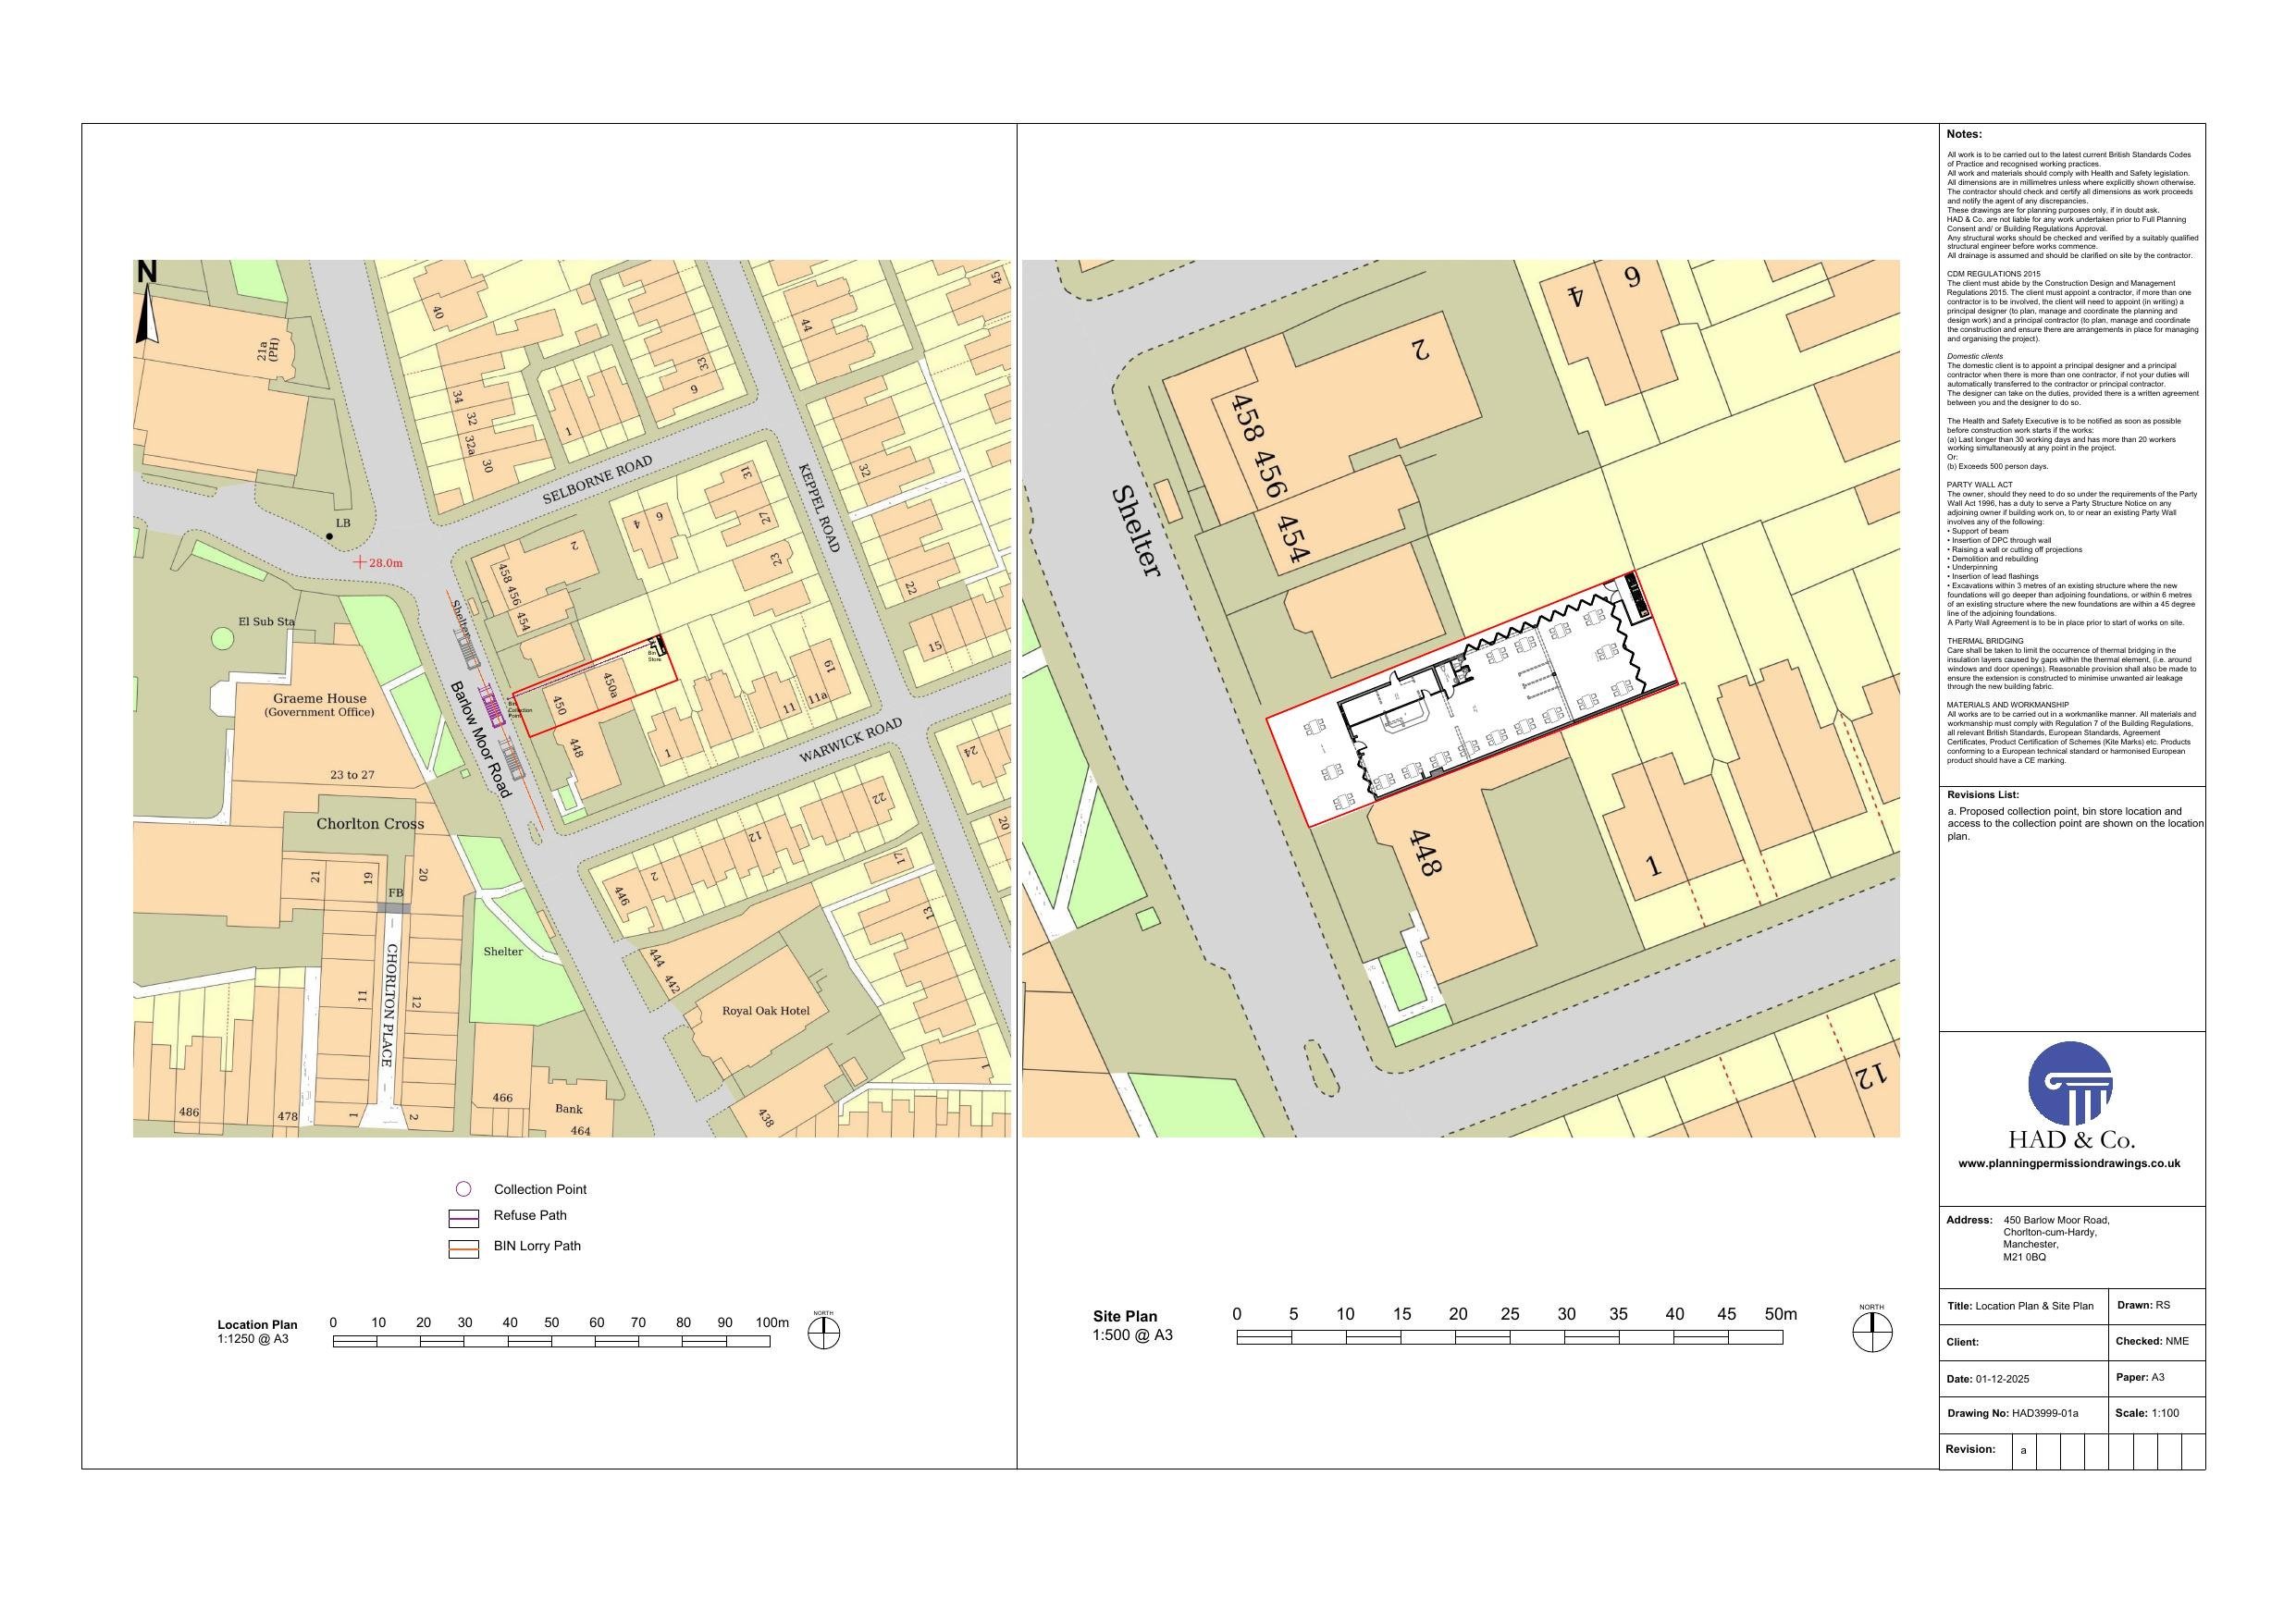Click the Collection Point legend symbol

[x=464, y=1188]
